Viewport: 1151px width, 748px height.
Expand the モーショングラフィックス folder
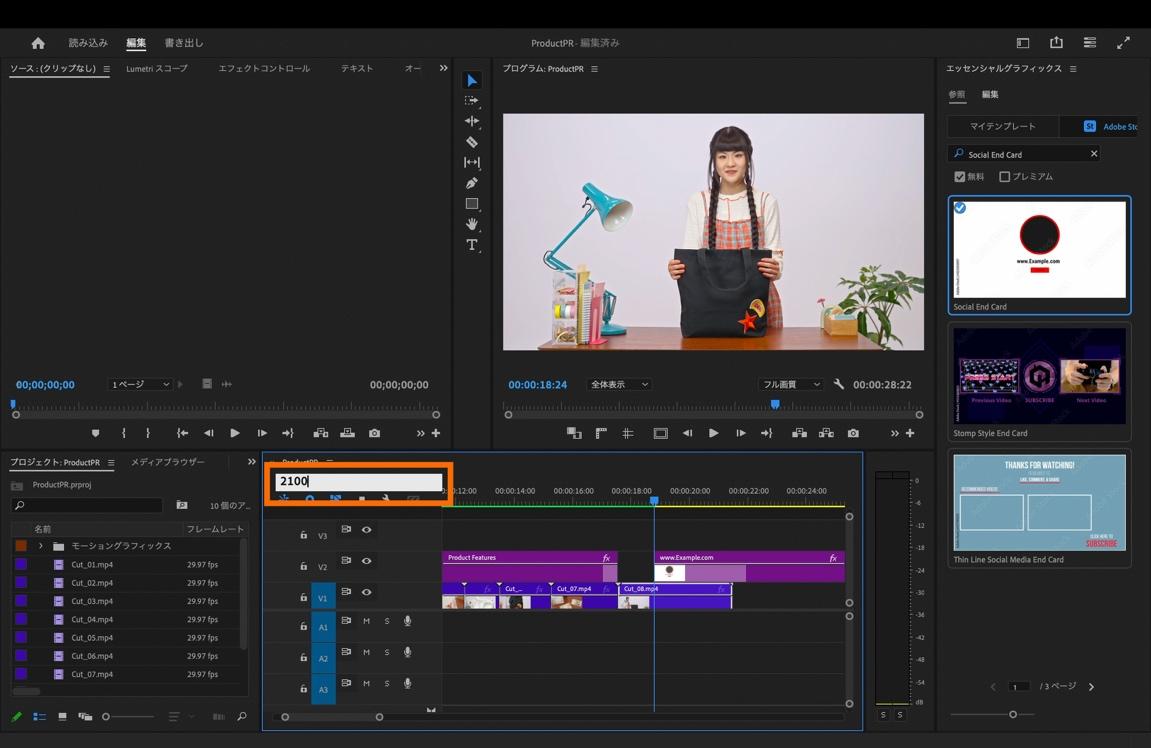(x=41, y=546)
